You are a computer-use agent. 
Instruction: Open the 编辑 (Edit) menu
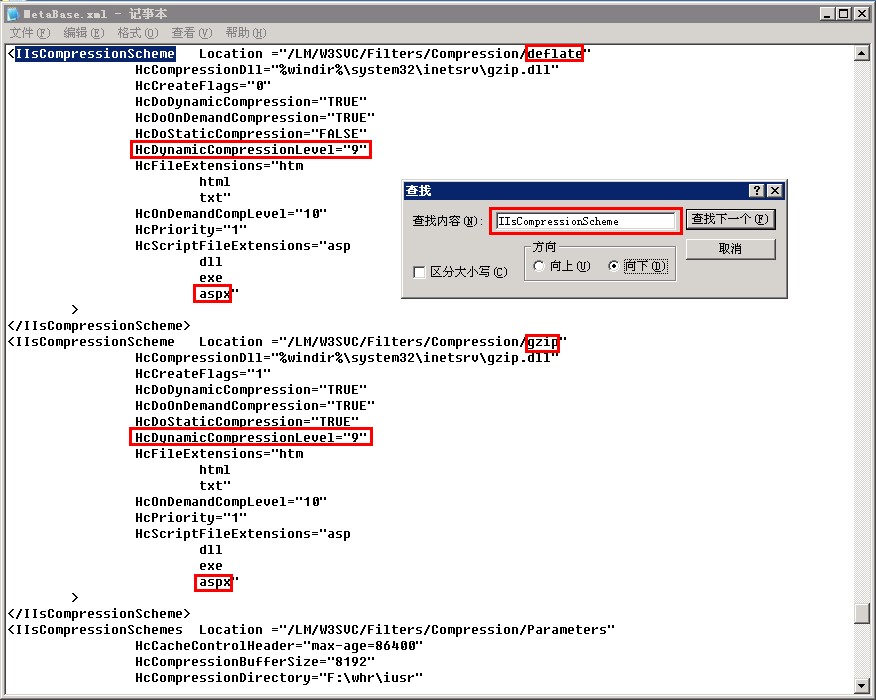point(83,32)
